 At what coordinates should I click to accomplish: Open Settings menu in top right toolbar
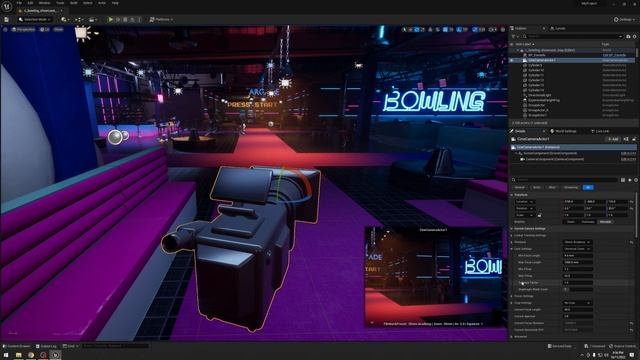(x=625, y=20)
